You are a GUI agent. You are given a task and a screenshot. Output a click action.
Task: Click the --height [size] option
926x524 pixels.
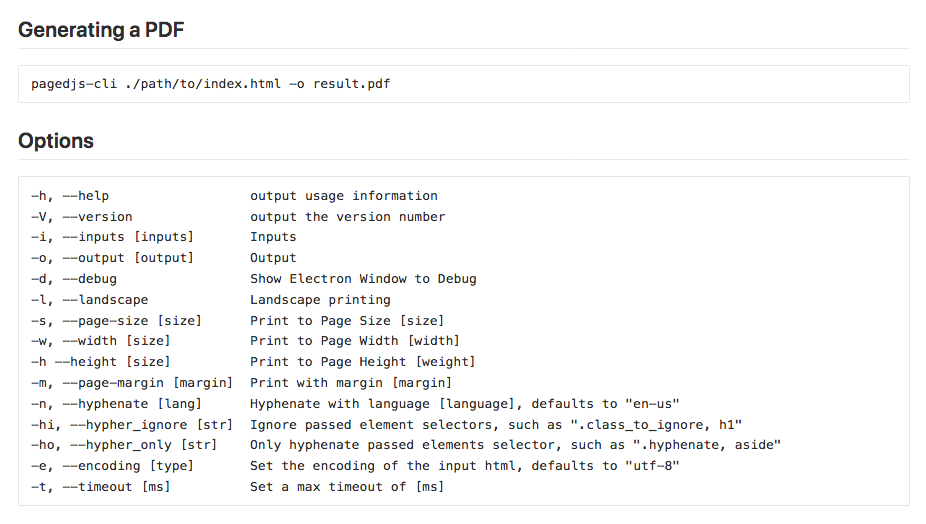pyautogui.click(x=100, y=362)
